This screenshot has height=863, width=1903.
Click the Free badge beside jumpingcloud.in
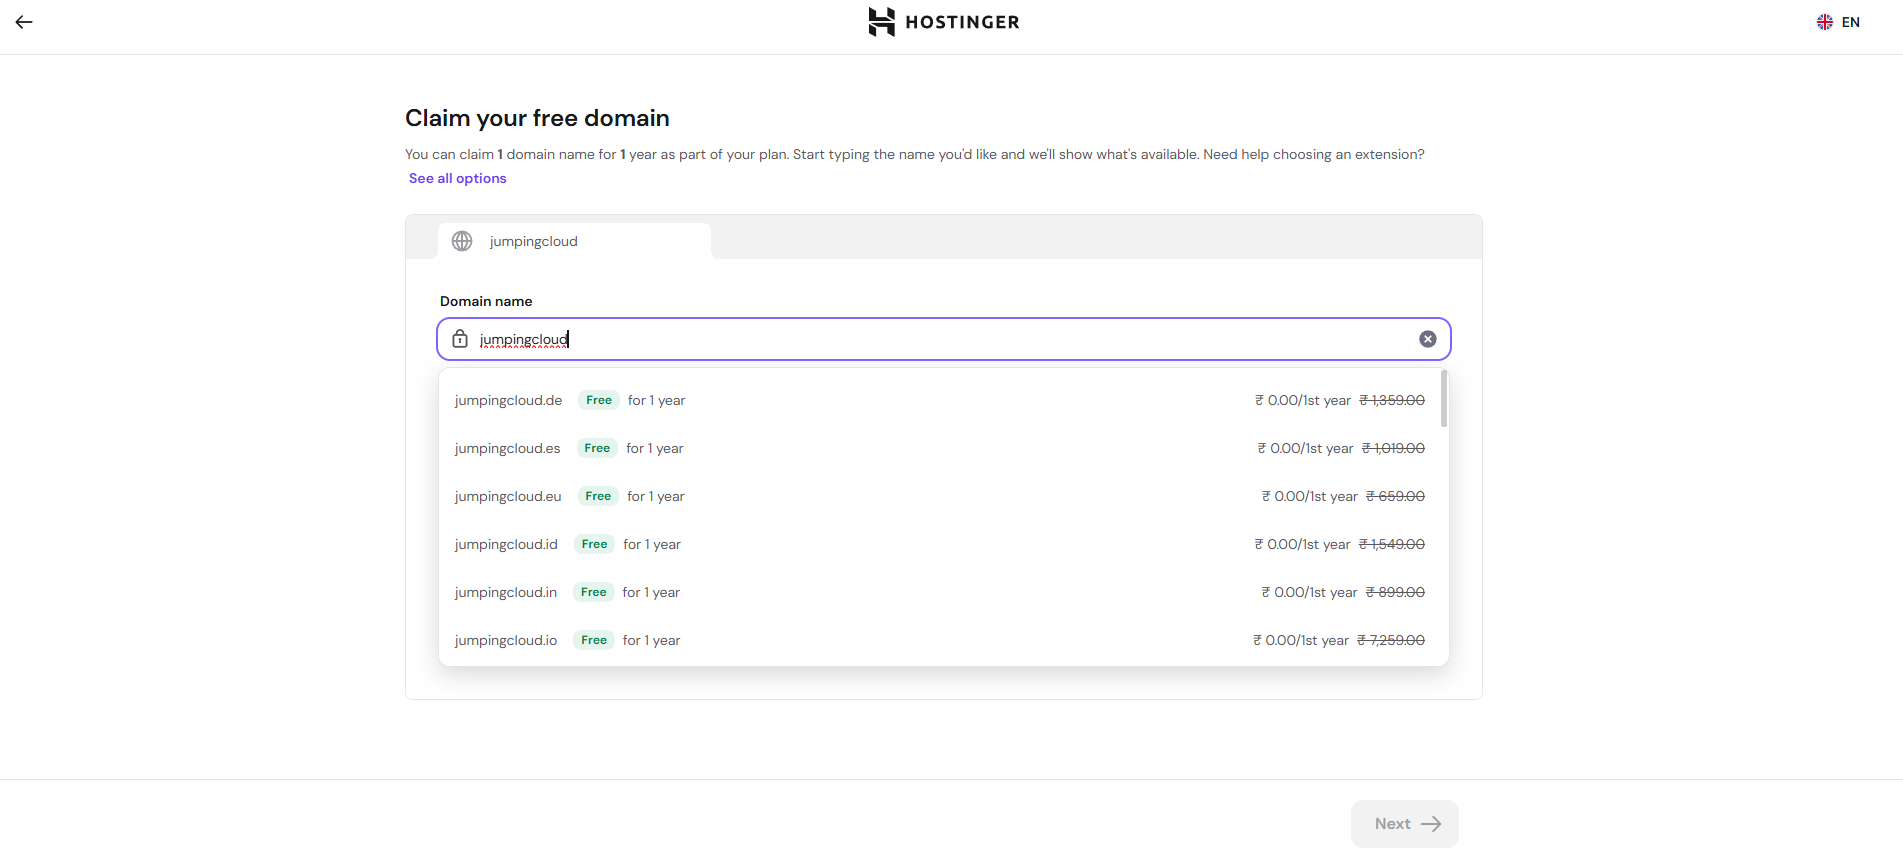[593, 592]
